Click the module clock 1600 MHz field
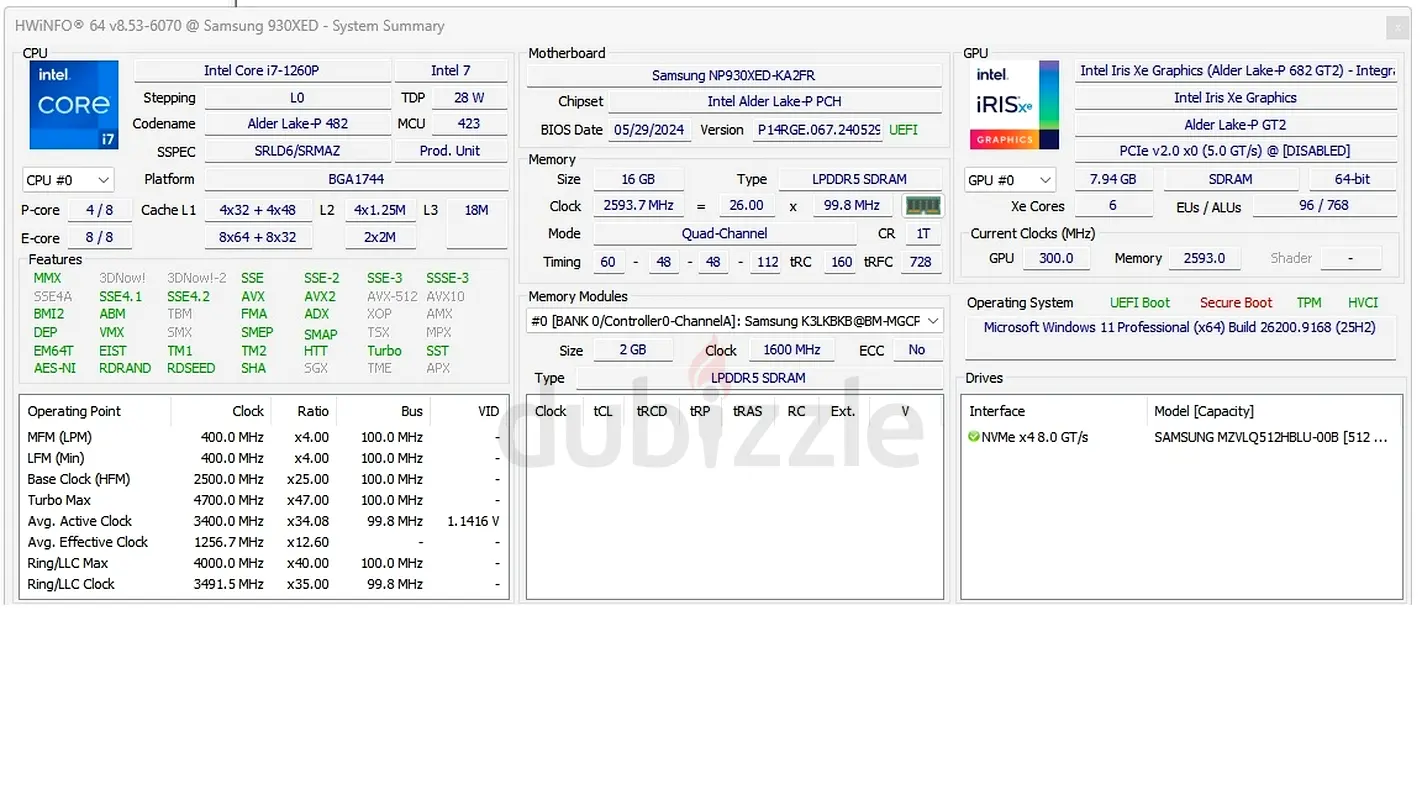1422x800 pixels. [x=792, y=350]
